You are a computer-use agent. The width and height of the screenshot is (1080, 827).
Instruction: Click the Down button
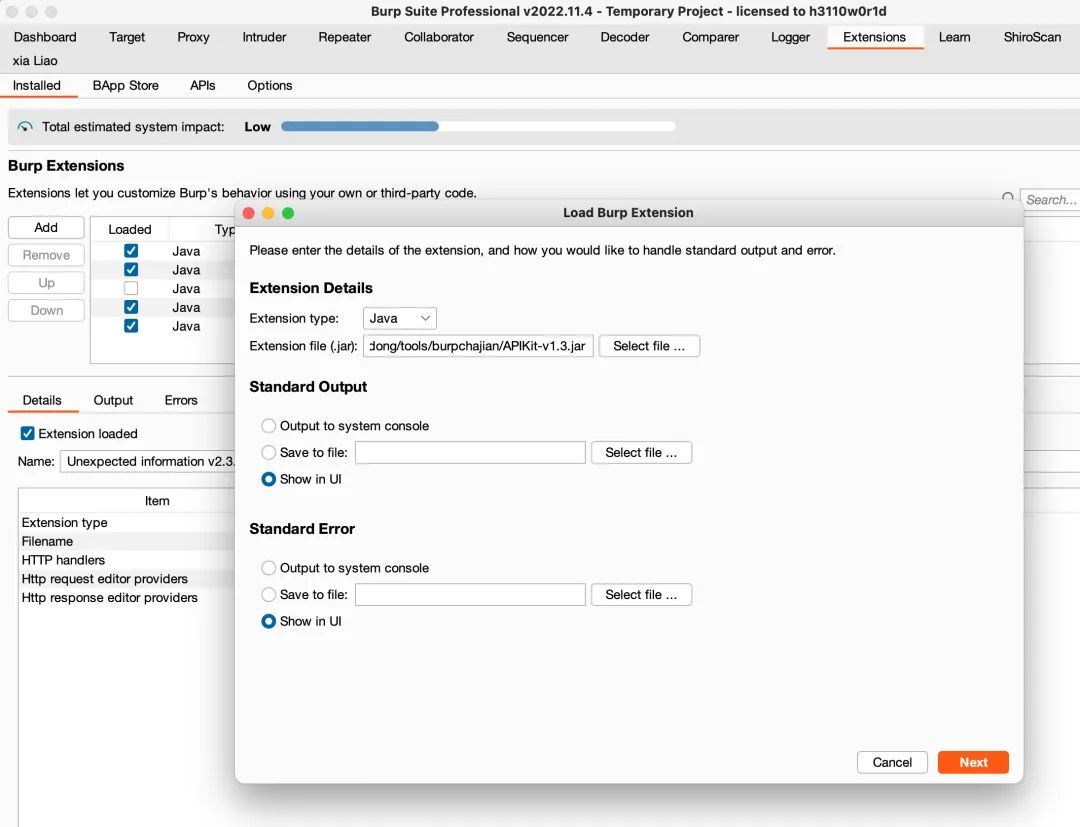(x=46, y=310)
